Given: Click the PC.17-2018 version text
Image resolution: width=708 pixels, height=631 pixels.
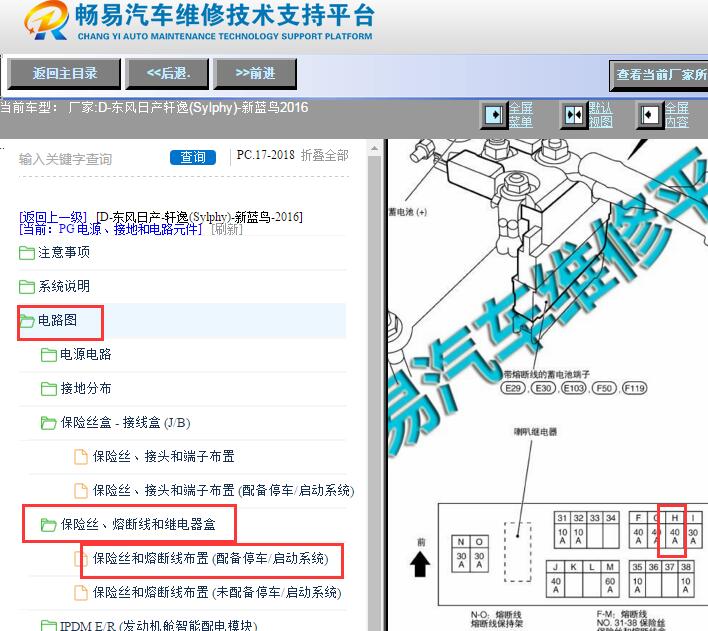Looking at the screenshot, I should (266, 155).
